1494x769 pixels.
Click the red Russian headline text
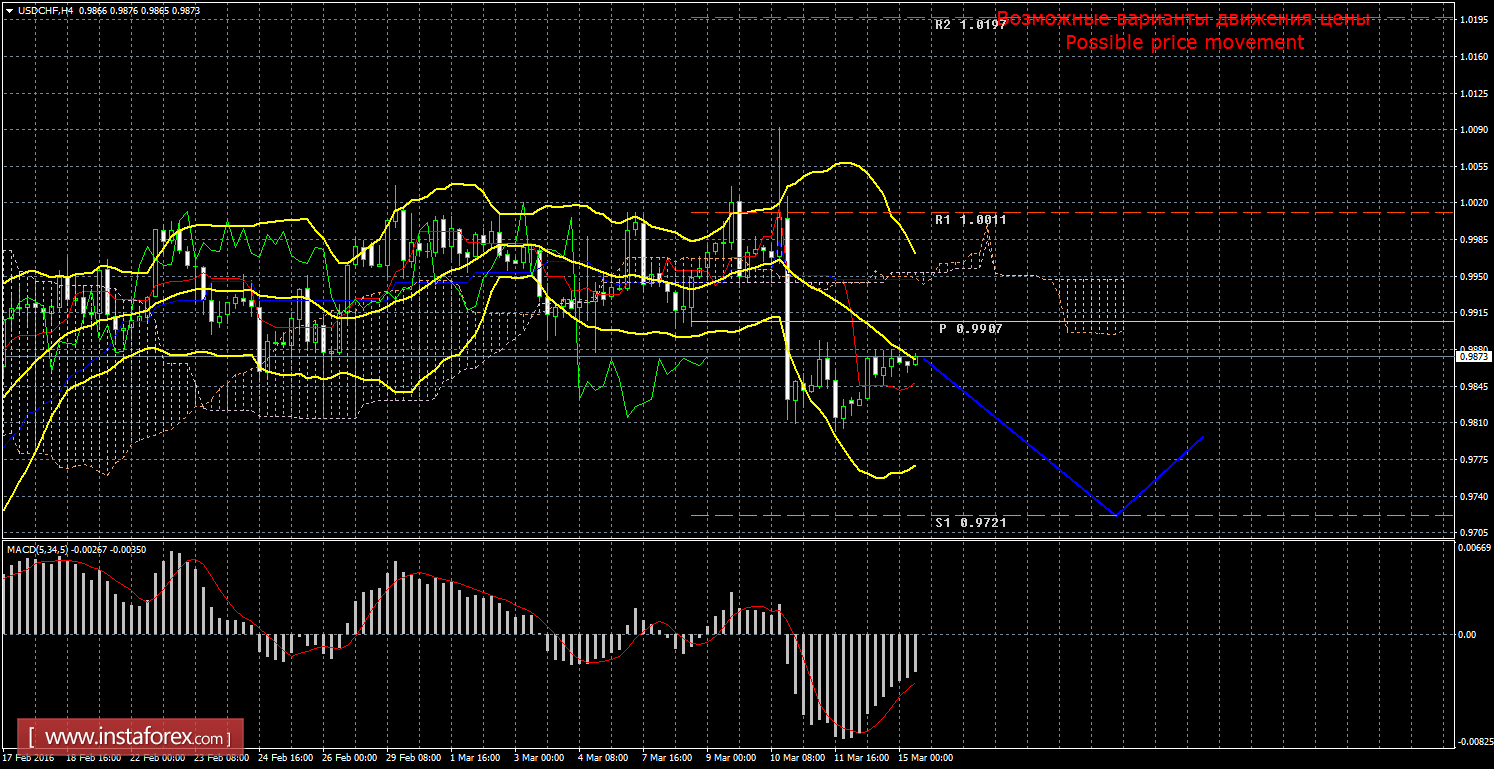1183,19
